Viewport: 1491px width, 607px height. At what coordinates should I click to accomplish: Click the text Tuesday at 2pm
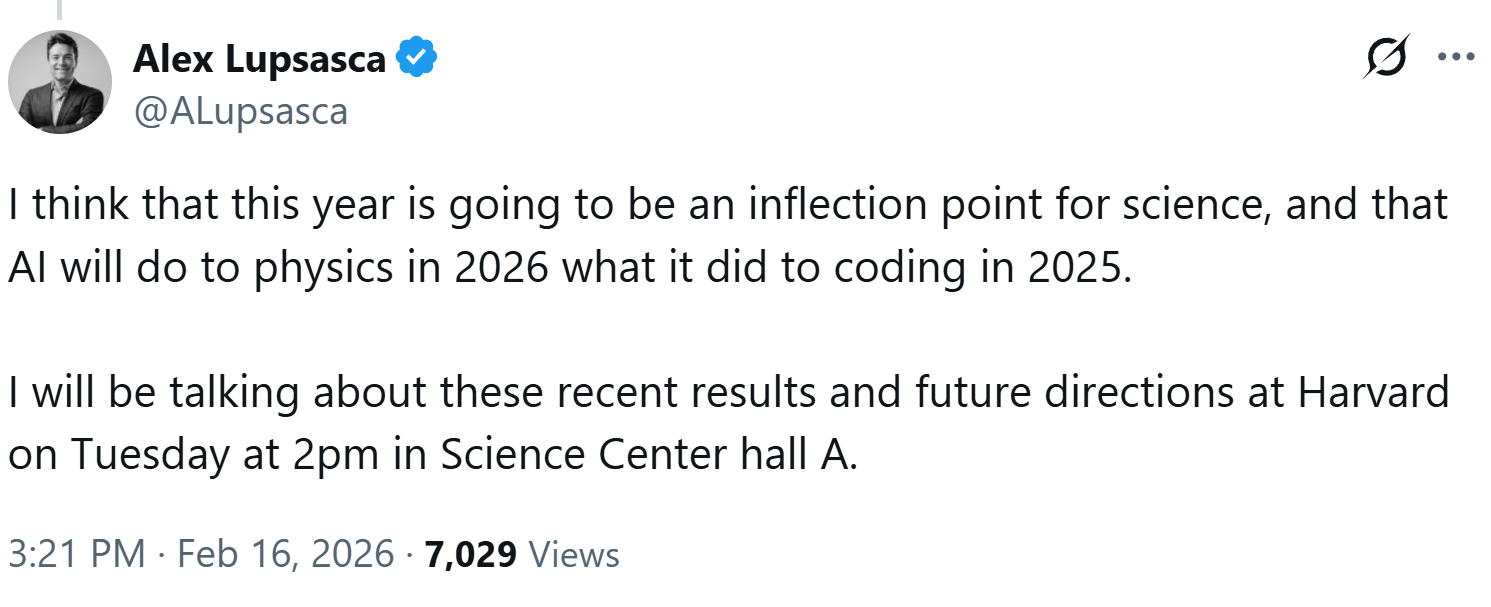coord(209,454)
